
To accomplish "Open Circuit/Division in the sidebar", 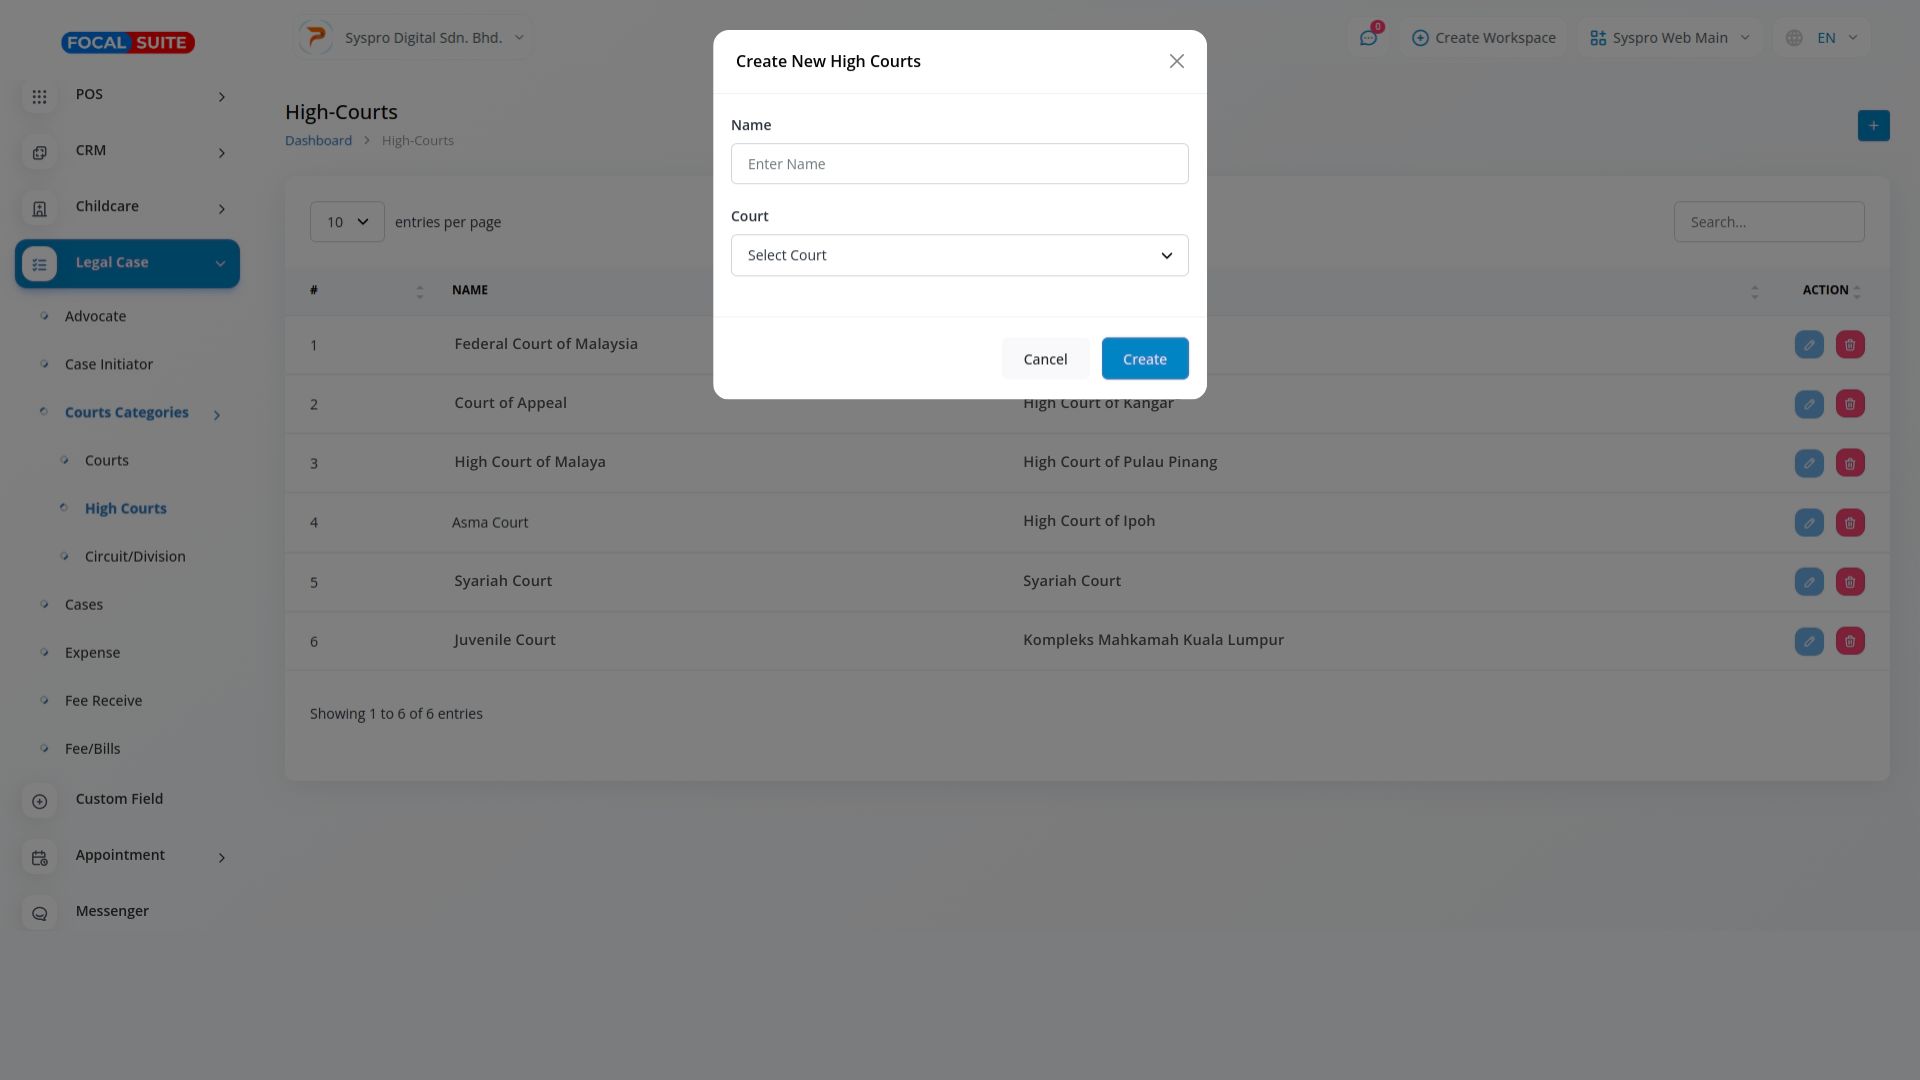I will pos(135,557).
